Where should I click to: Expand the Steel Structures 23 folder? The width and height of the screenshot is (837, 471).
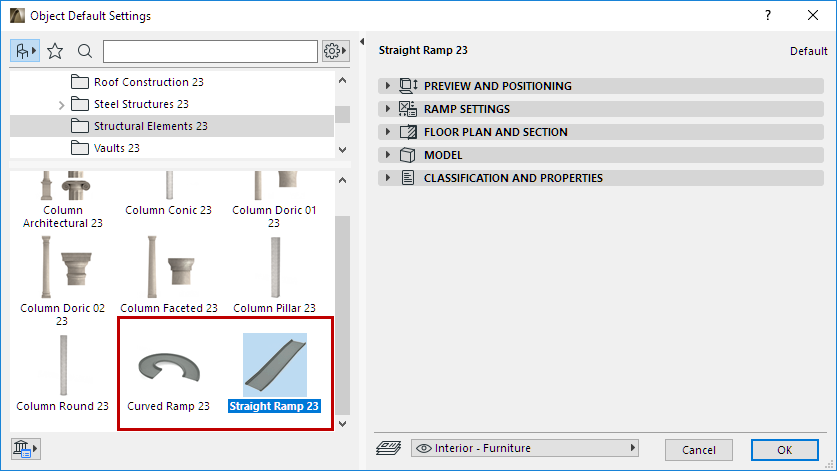61,104
